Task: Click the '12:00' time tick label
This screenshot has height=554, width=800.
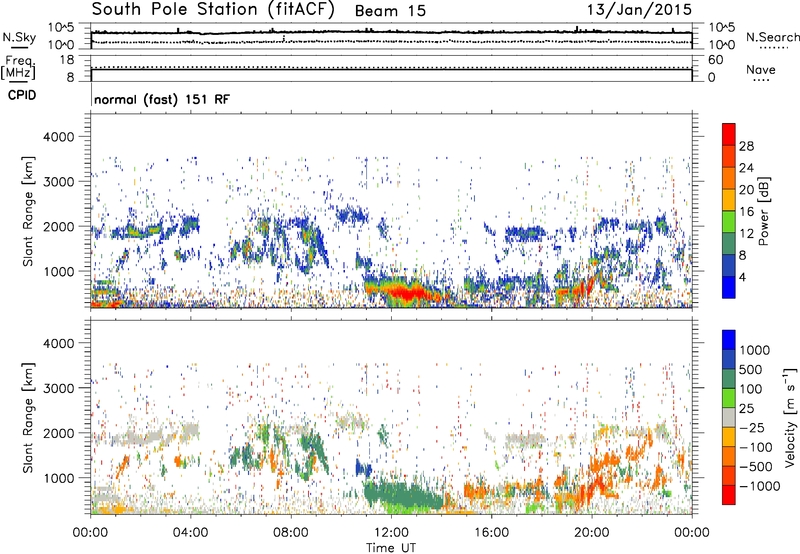Action: [391, 533]
